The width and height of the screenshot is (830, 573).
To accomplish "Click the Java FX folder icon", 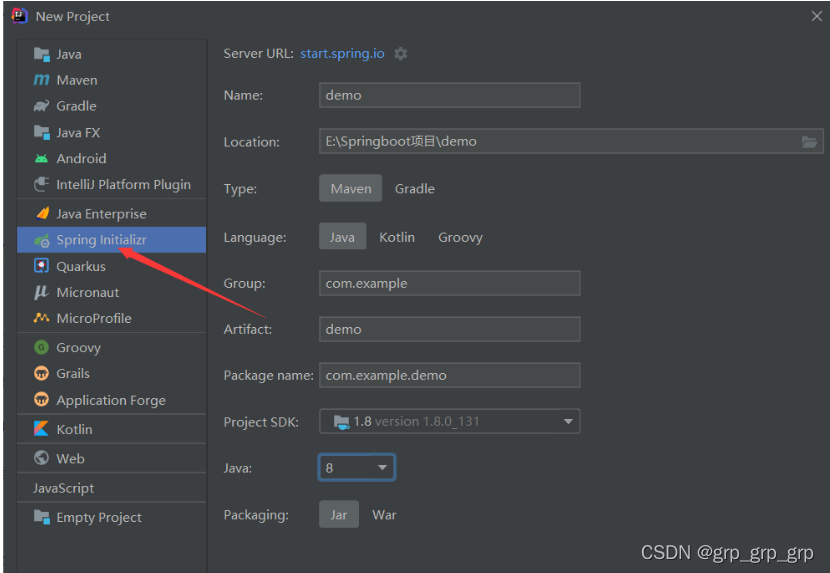I will click(42, 132).
